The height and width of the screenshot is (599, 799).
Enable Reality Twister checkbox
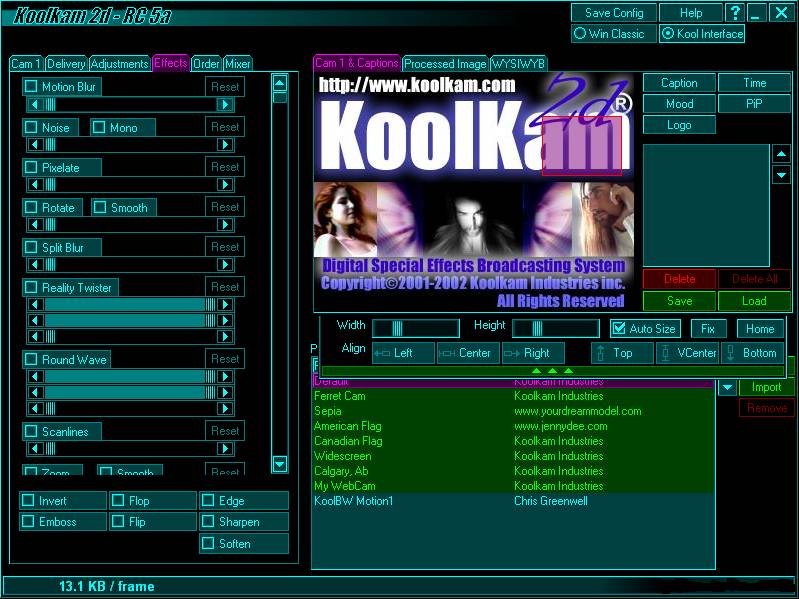coord(31,287)
